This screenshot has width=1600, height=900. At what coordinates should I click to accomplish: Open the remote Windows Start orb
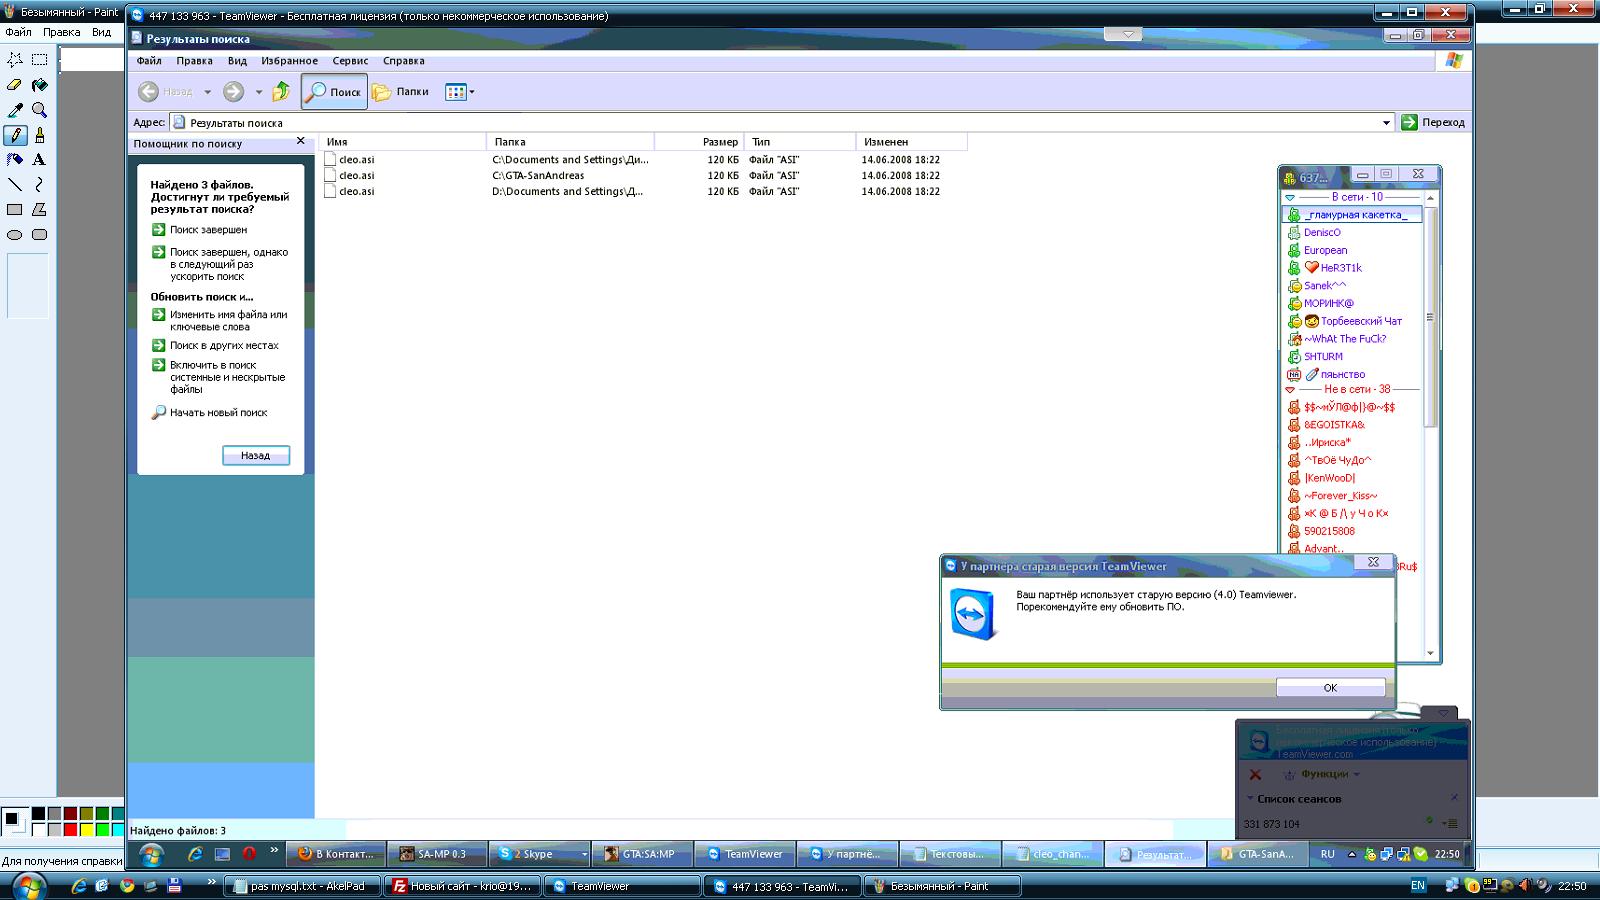152,855
